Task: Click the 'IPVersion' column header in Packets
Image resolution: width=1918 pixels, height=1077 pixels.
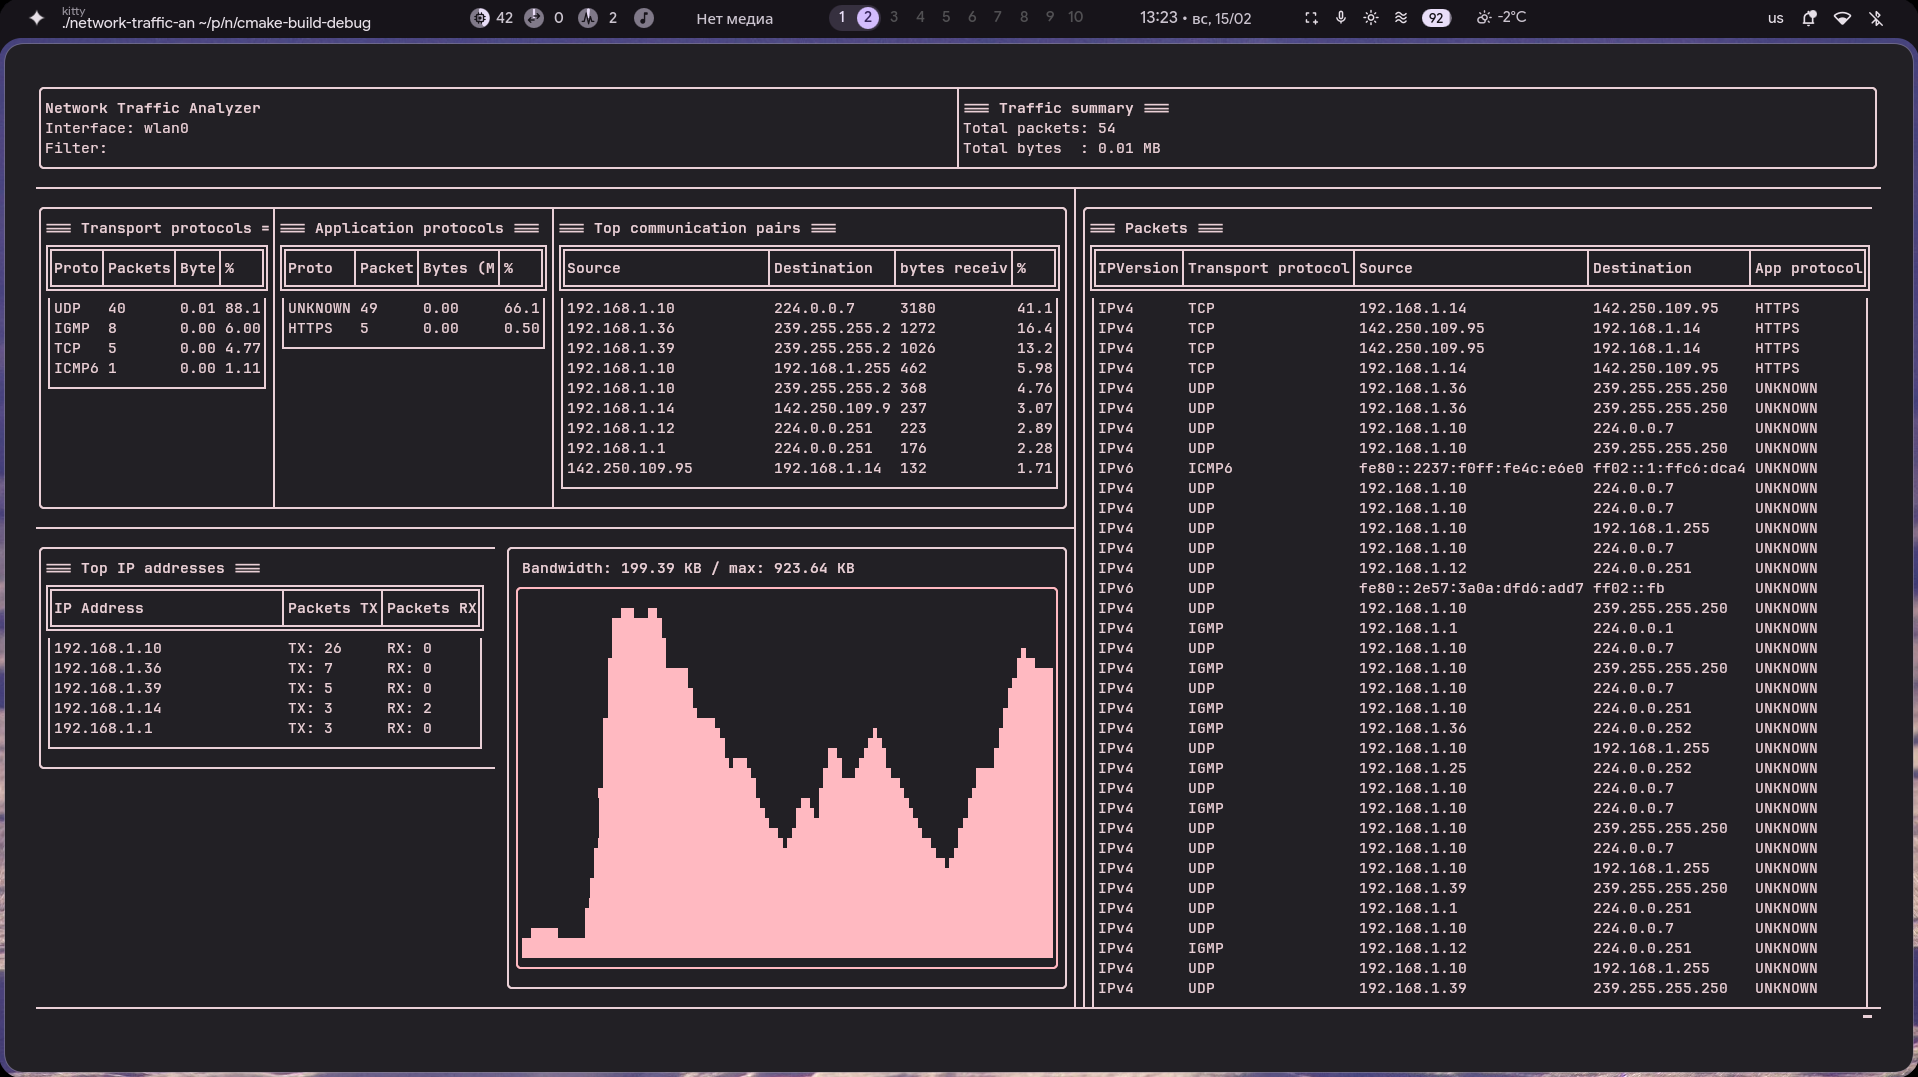Action: (x=1138, y=268)
